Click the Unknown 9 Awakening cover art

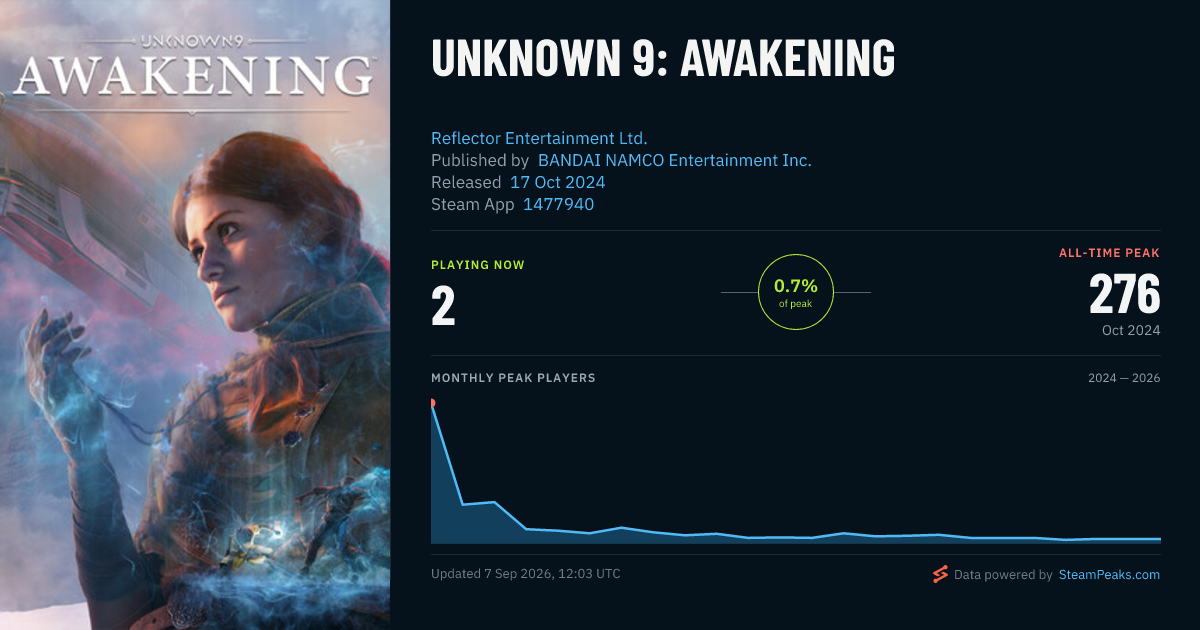coord(195,315)
